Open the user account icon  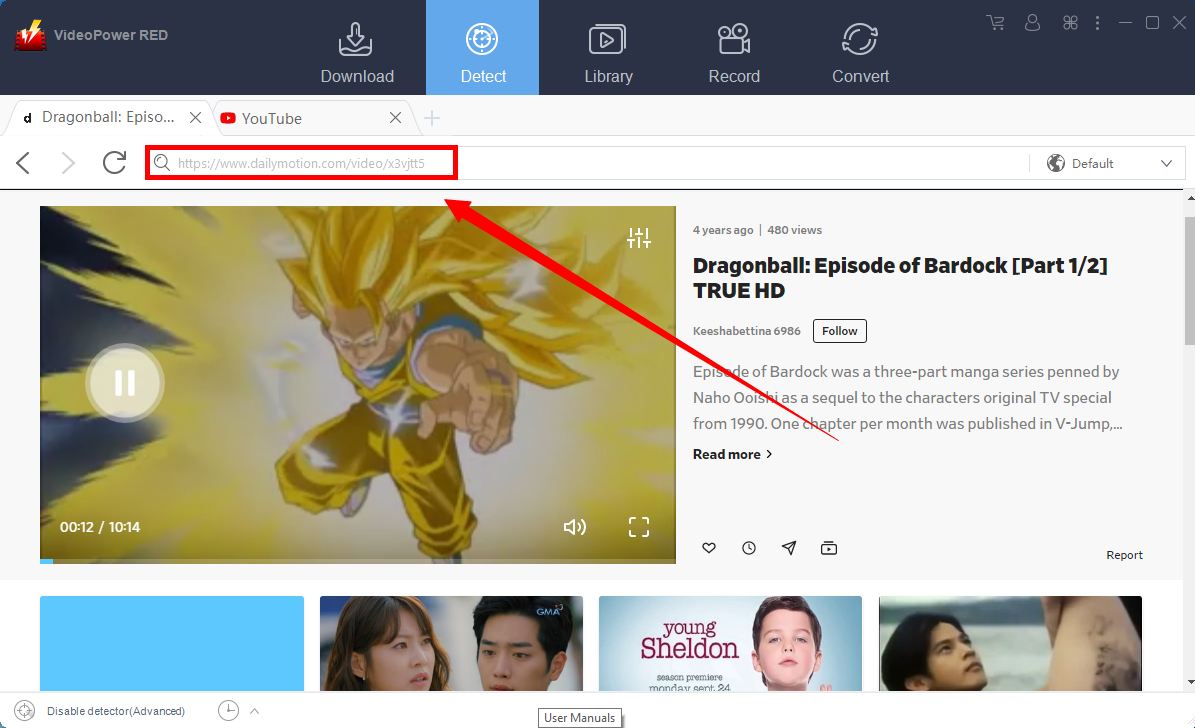[x=1032, y=23]
